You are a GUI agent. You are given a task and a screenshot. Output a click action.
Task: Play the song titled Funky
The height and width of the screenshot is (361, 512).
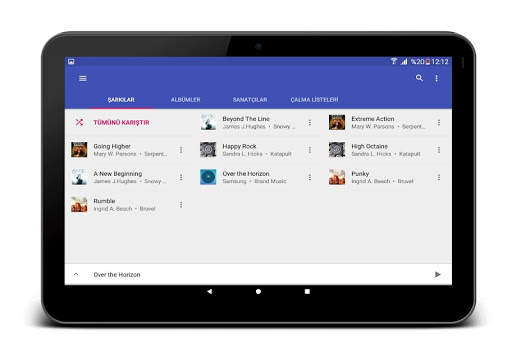tap(360, 174)
